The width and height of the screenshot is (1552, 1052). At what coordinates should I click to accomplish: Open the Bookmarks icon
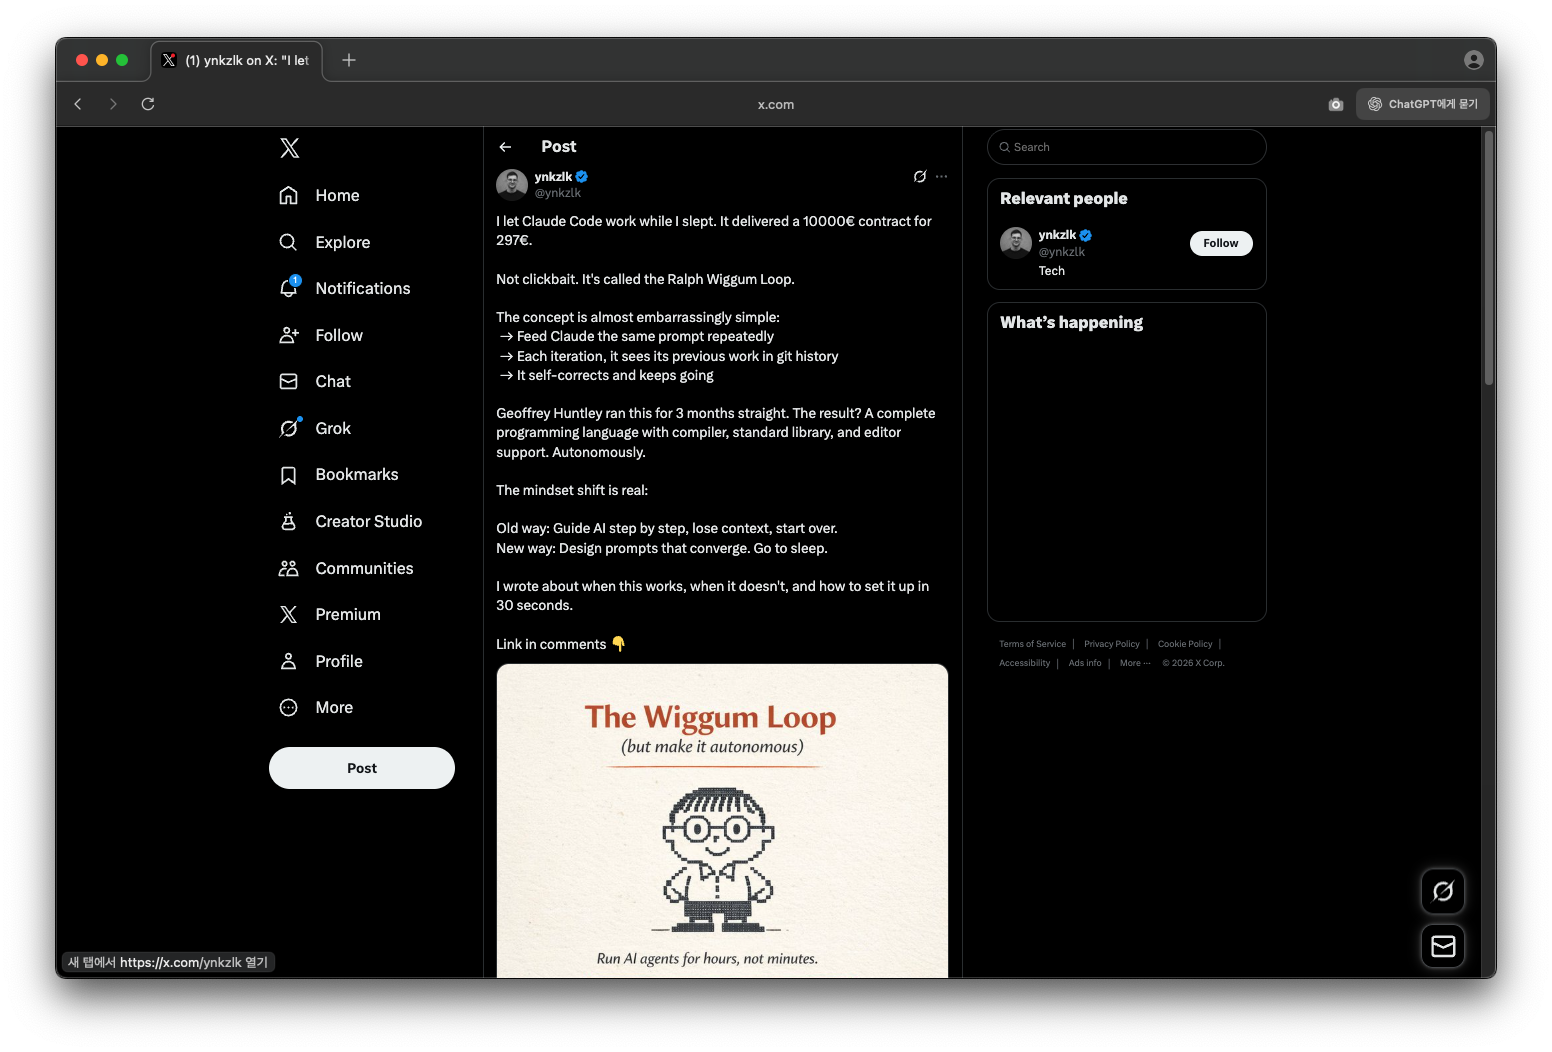pos(289,475)
